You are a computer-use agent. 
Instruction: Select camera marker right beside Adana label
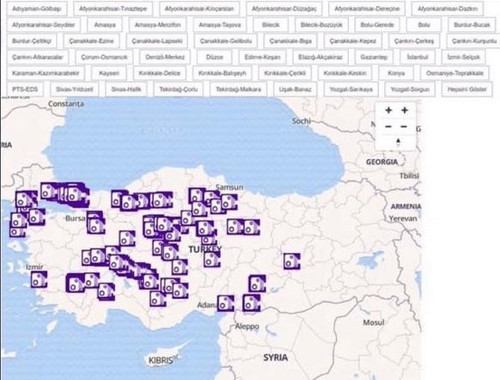(225, 303)
